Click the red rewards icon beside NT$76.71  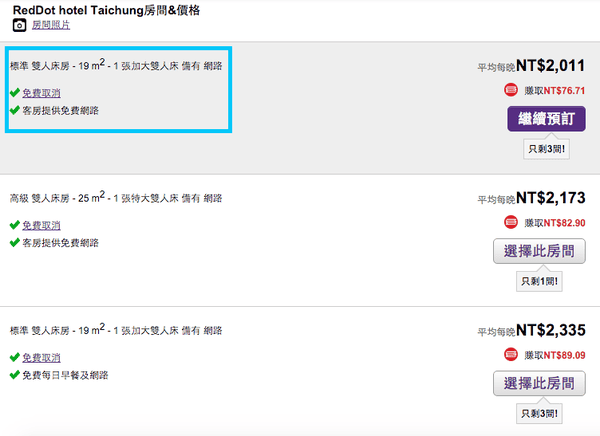511,90
